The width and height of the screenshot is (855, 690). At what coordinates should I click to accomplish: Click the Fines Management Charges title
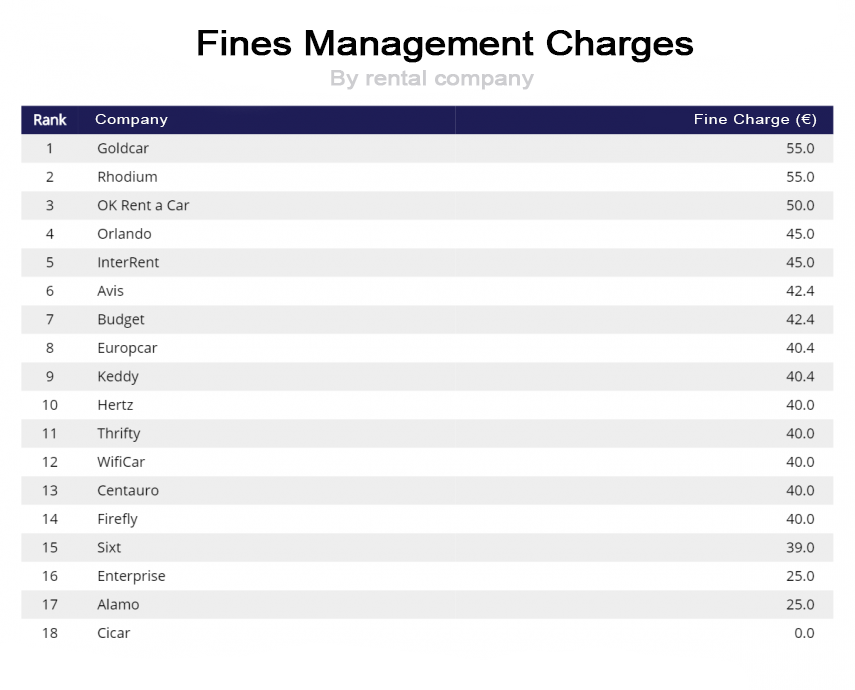[444, 43]
